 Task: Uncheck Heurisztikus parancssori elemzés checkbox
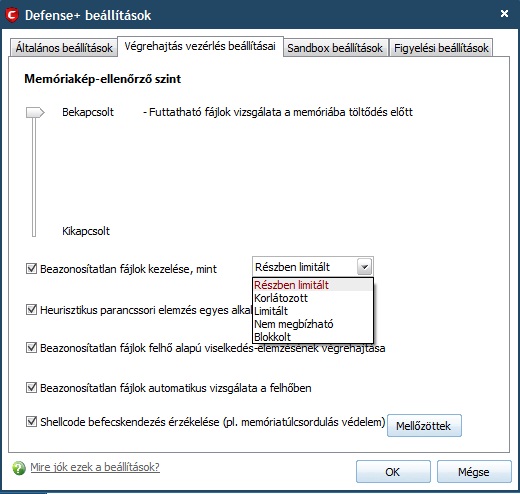(x=31, y=310)
